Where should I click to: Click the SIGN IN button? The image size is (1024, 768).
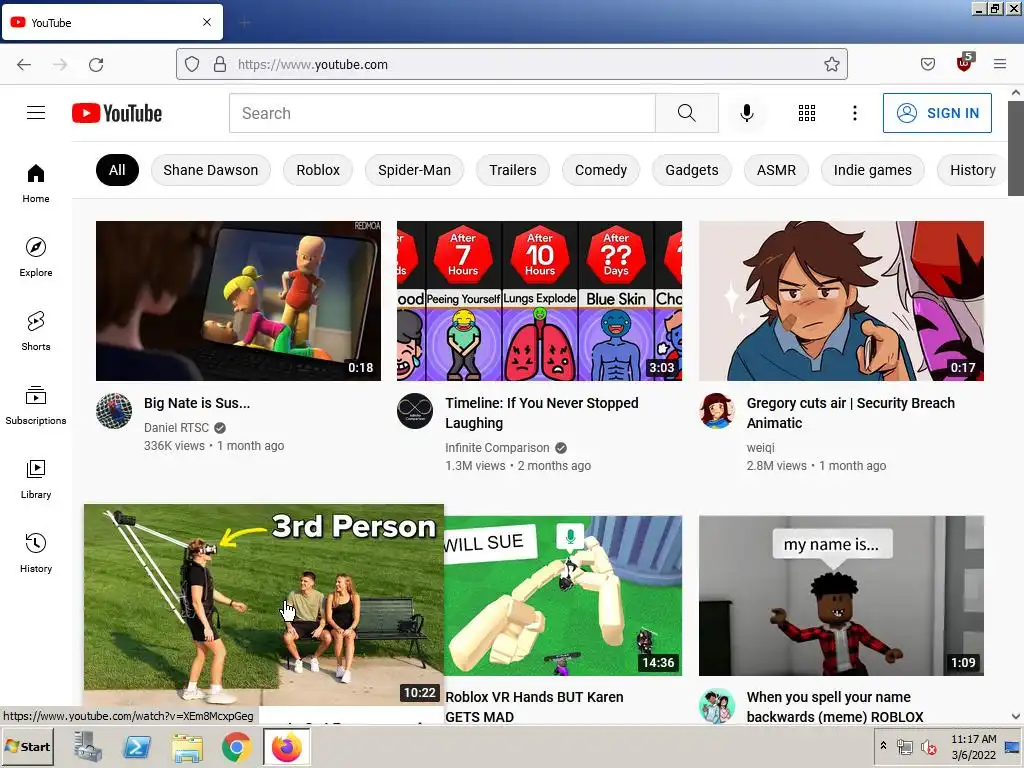pos(937,113)
